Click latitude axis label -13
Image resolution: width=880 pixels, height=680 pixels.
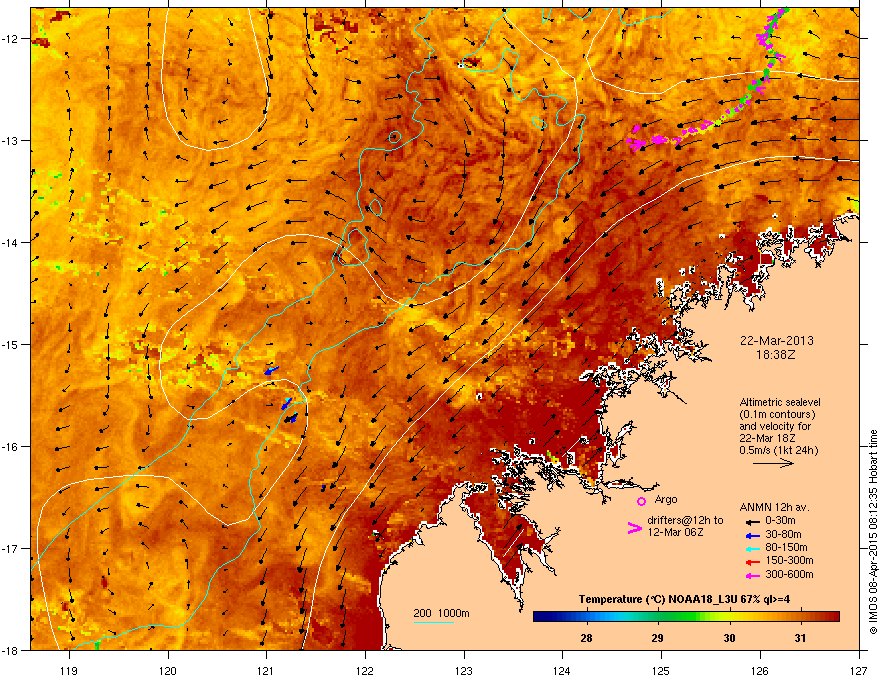pos(9,140)
